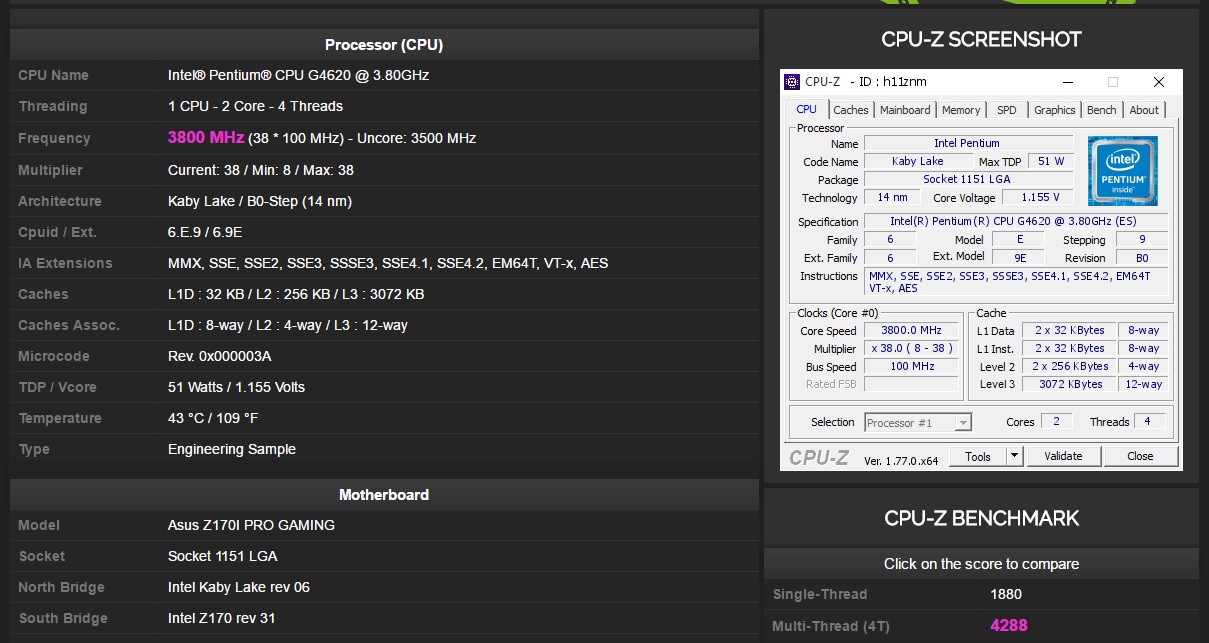Click the Code Name field Kaby Lake
Viewport: 1209px width, 643px height.
click(918, 161)
